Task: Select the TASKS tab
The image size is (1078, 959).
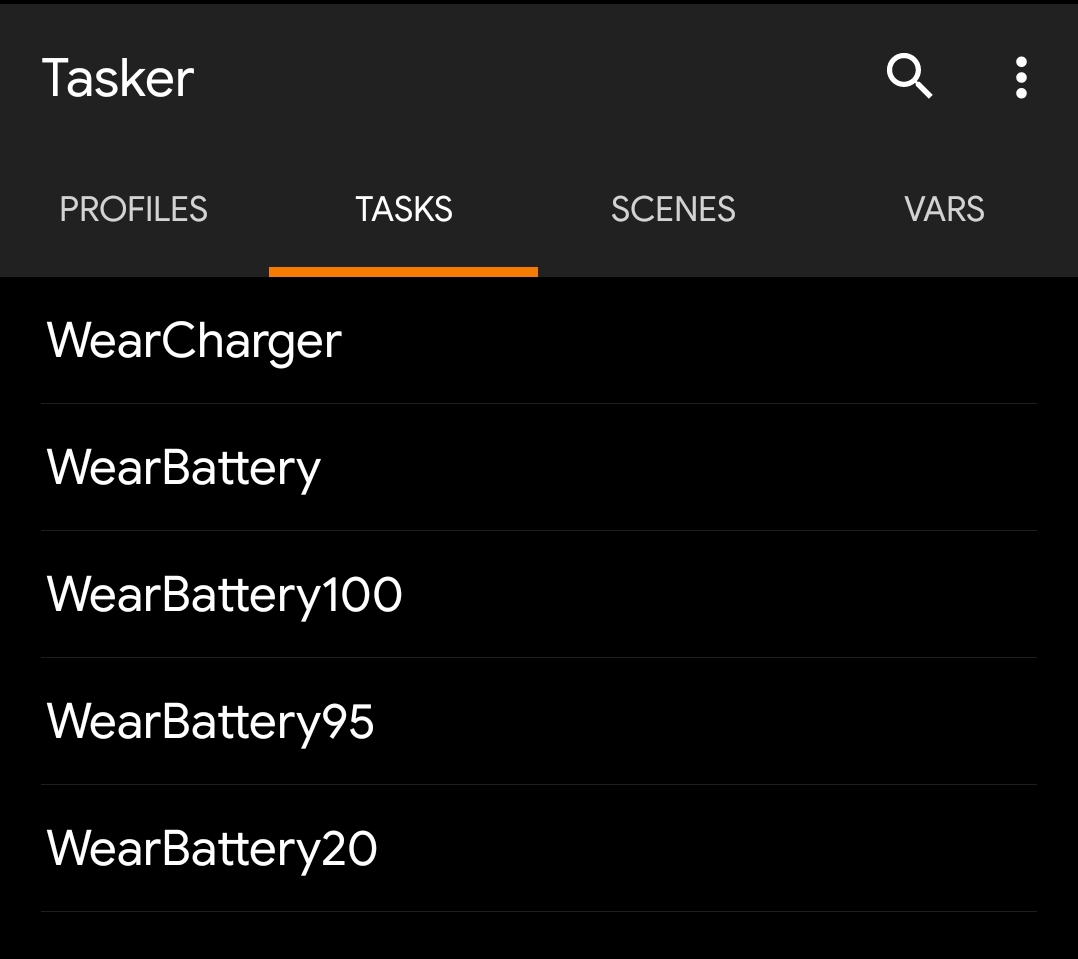Action: [404, 209]
